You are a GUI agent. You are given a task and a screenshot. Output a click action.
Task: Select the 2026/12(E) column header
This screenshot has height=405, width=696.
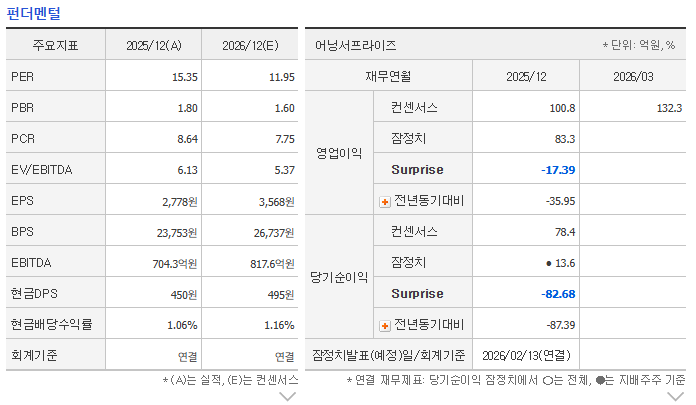(250, 45)
